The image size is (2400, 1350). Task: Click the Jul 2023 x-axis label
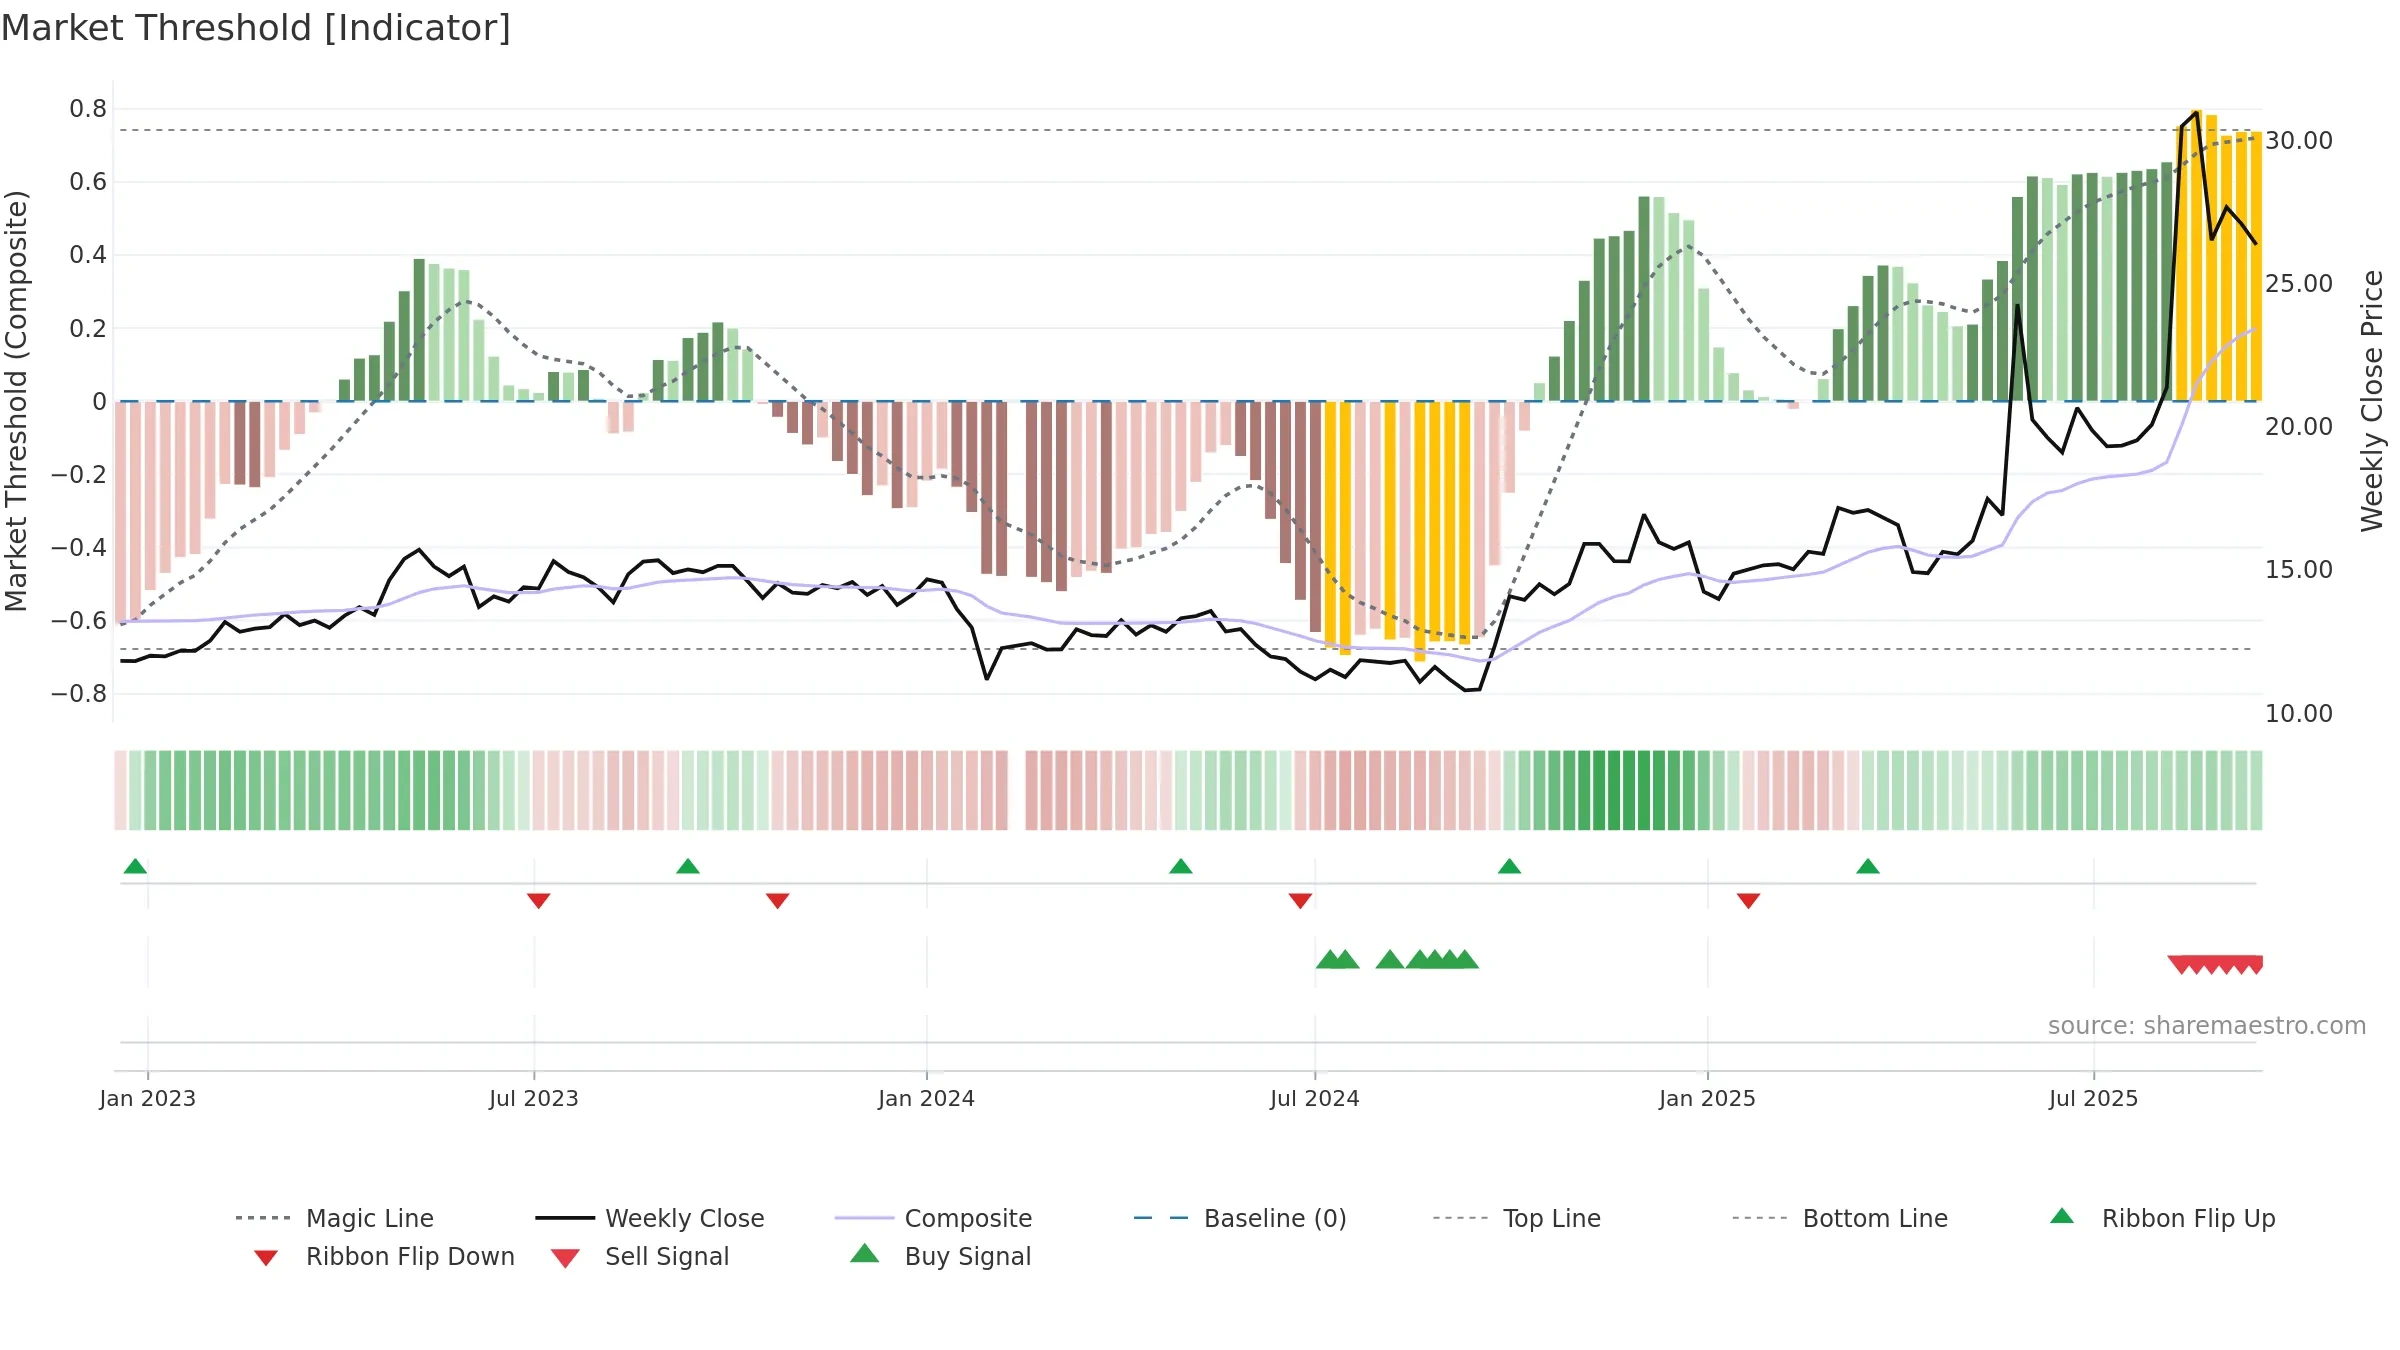[533, 1098]
